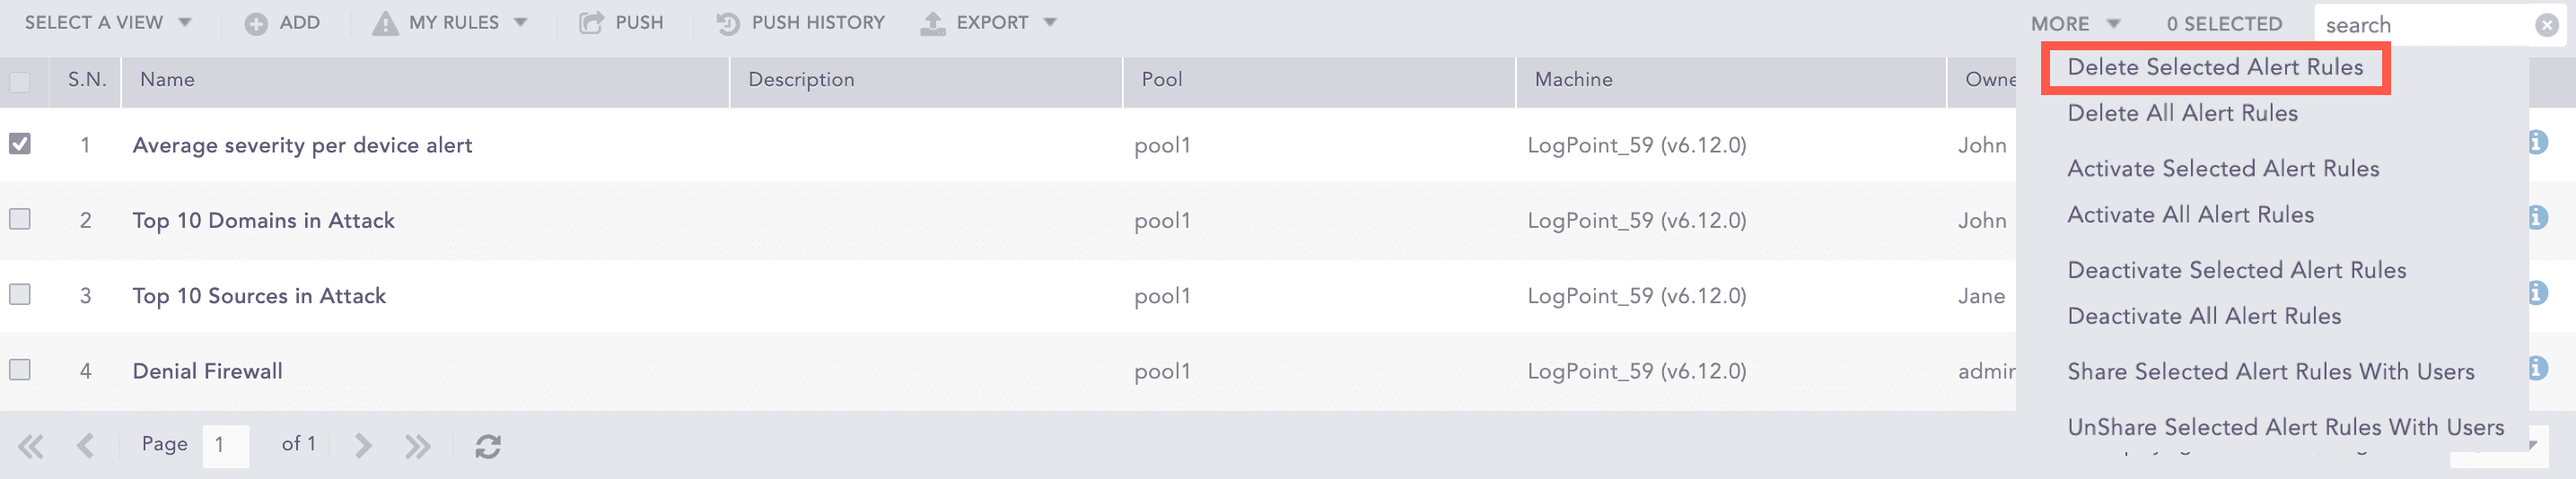2576x479 pixels.
Task: Open Push History via its clock icon
Action: [x=728, y=23]
